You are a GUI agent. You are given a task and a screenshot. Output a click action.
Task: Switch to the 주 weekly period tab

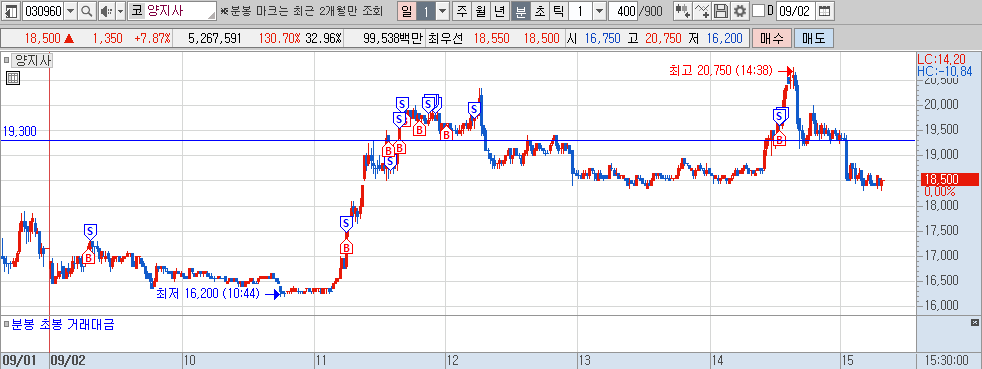(x=462, y=11)
